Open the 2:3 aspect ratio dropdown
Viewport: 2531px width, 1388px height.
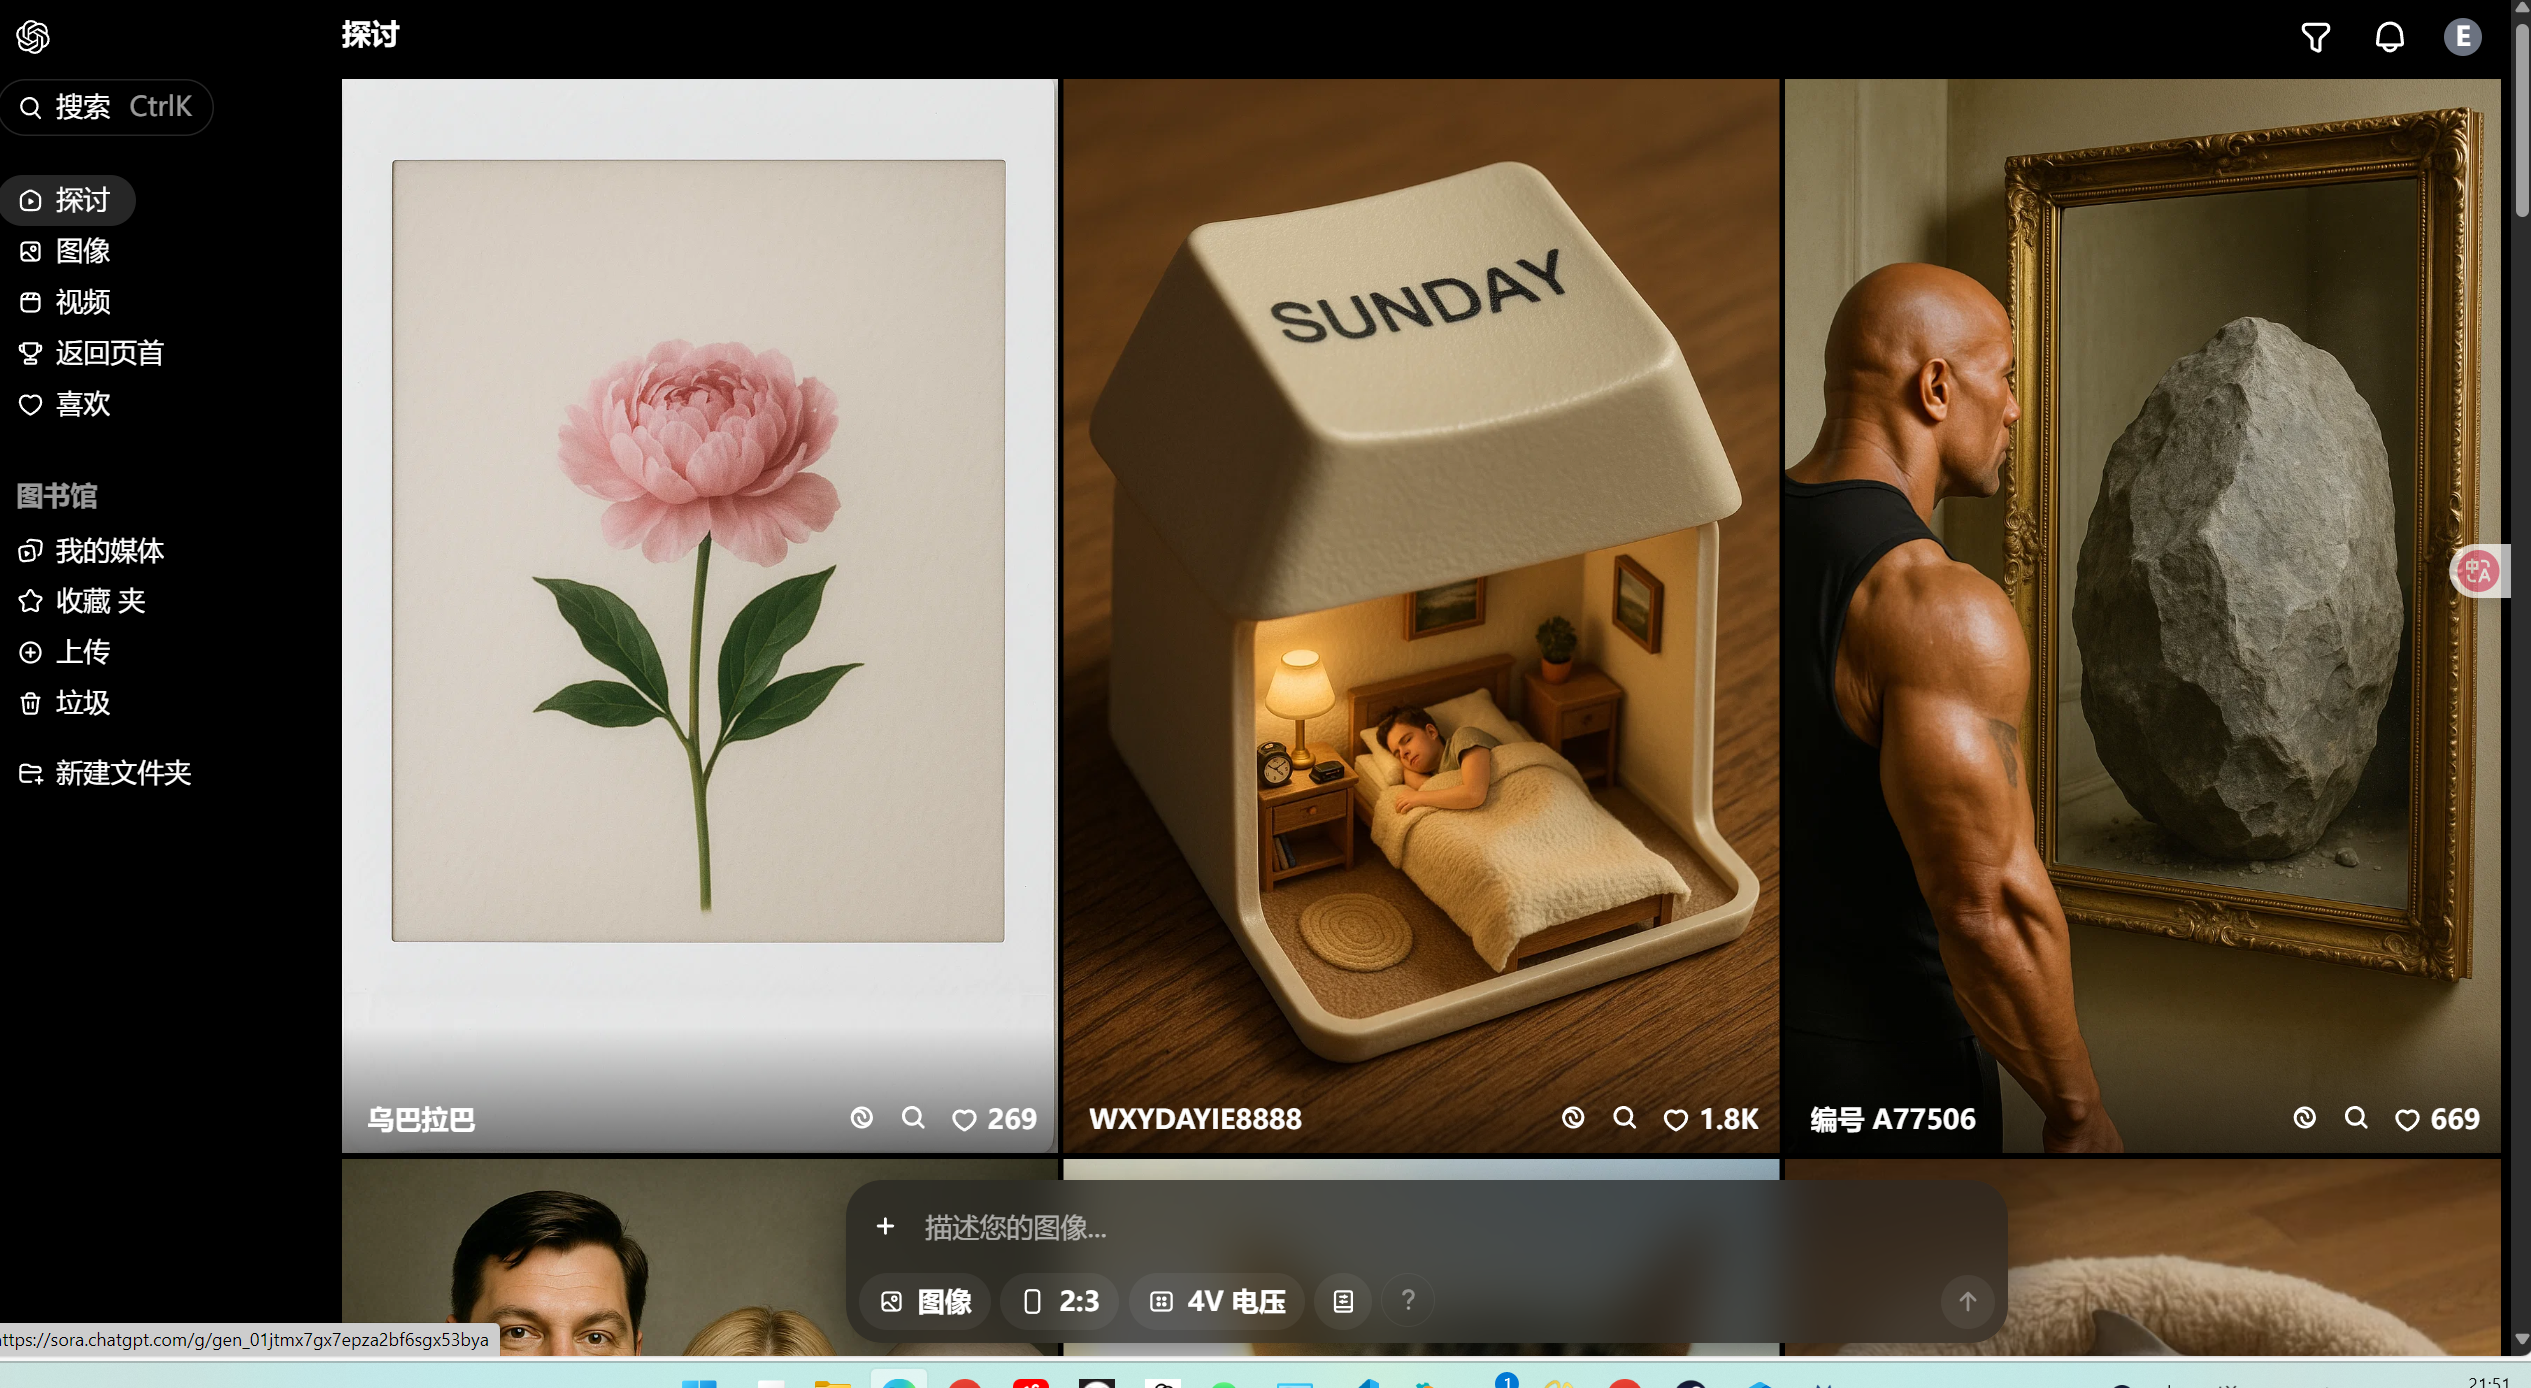[x=1060, y=1301]
